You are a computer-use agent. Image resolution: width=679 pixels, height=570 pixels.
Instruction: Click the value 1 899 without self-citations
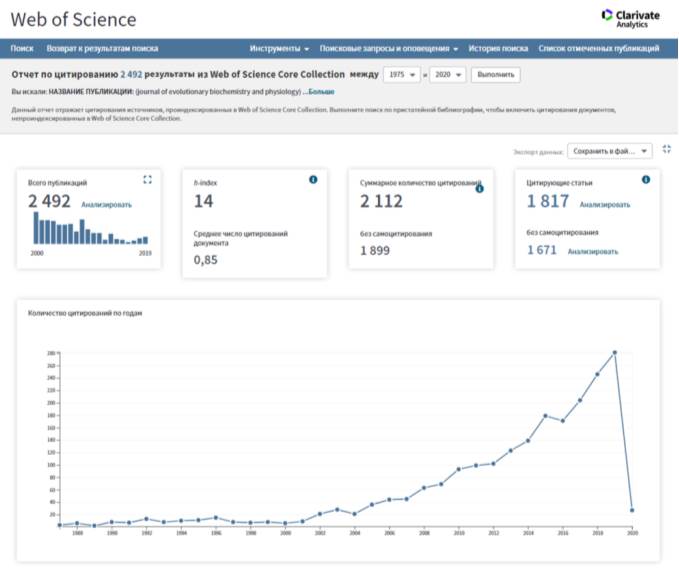(375, 251)
